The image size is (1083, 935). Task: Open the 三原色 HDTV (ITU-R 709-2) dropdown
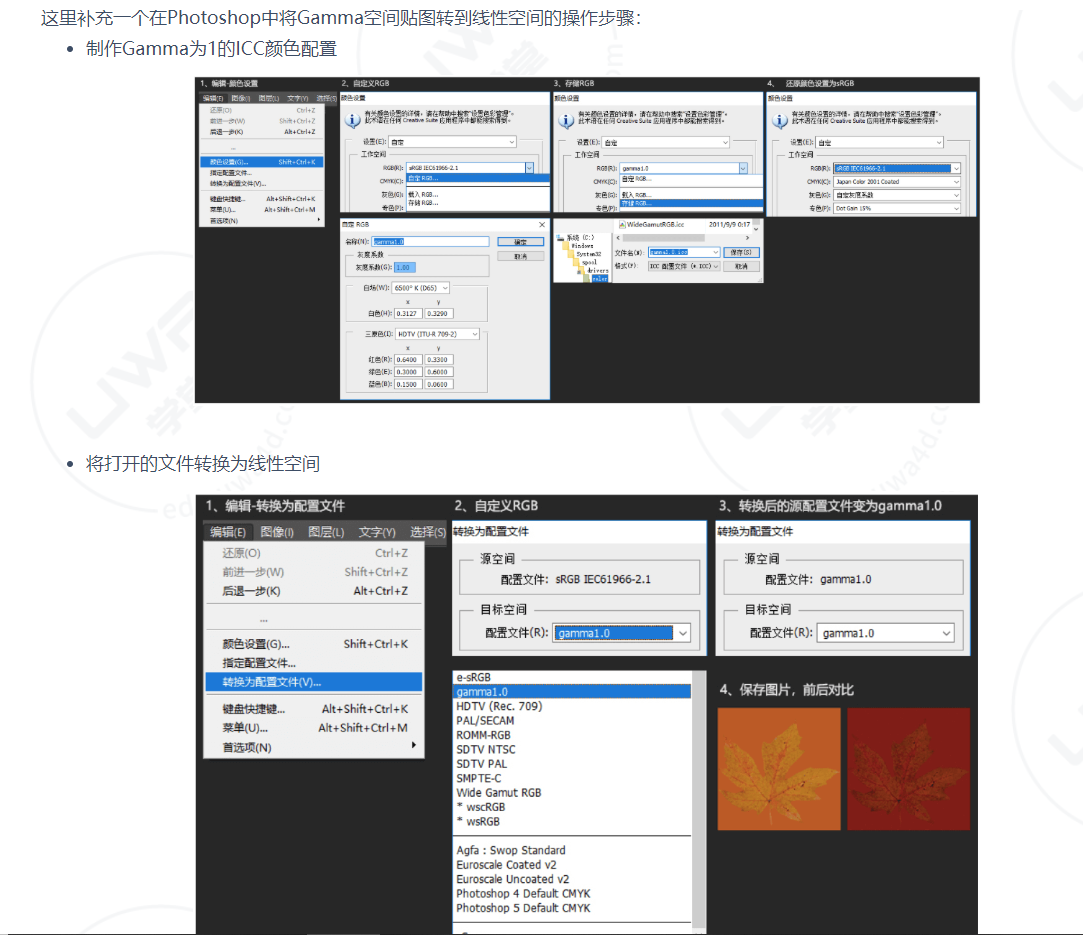coord(437,334)
